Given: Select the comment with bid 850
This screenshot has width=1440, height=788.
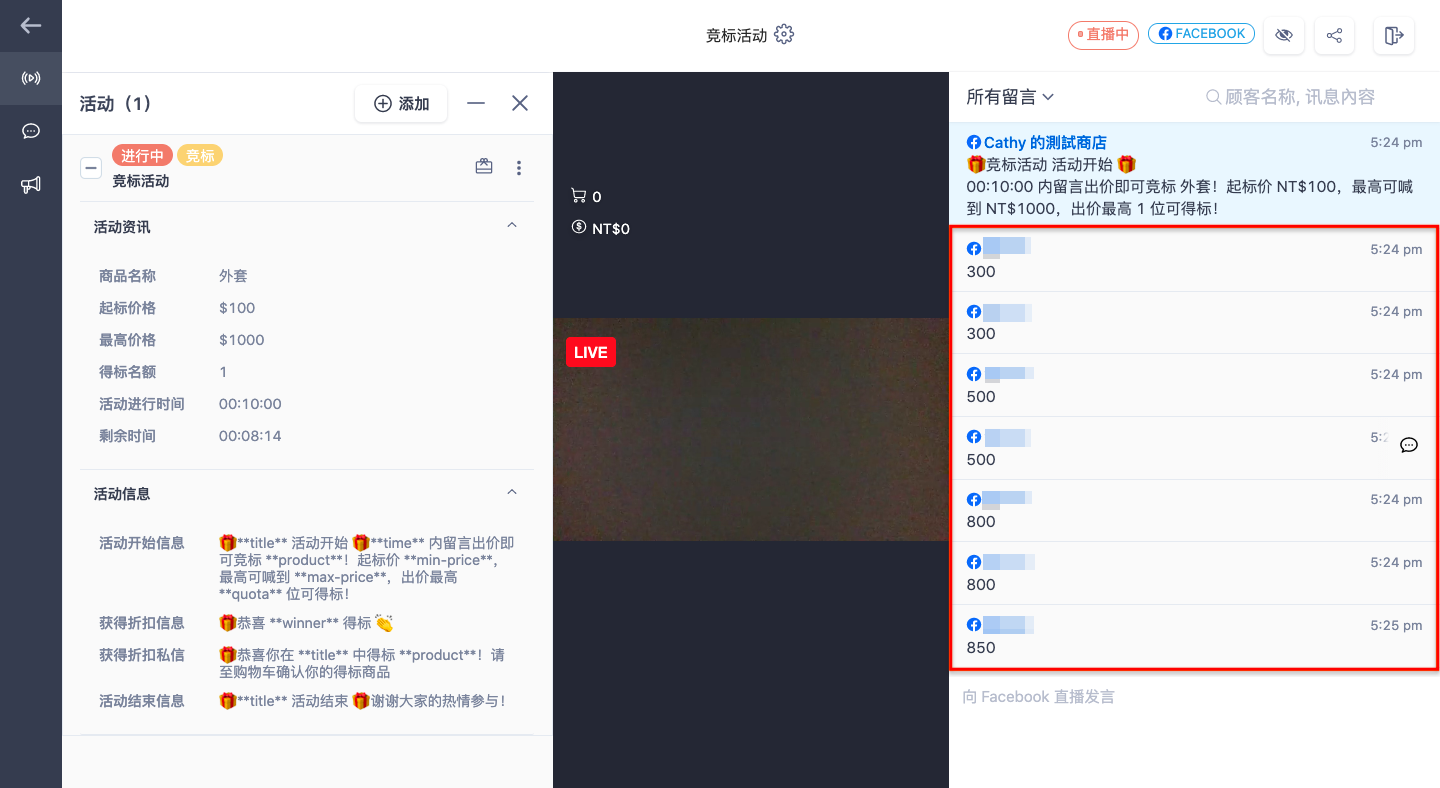Looking at the screenshot, I should [1194, 636].
